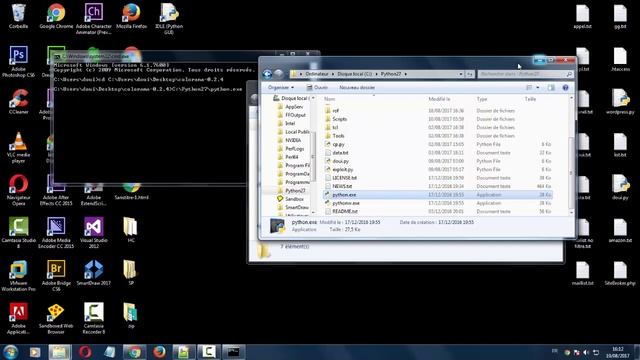Select Python27 in the navigation tree

click(x=295, y=191)
